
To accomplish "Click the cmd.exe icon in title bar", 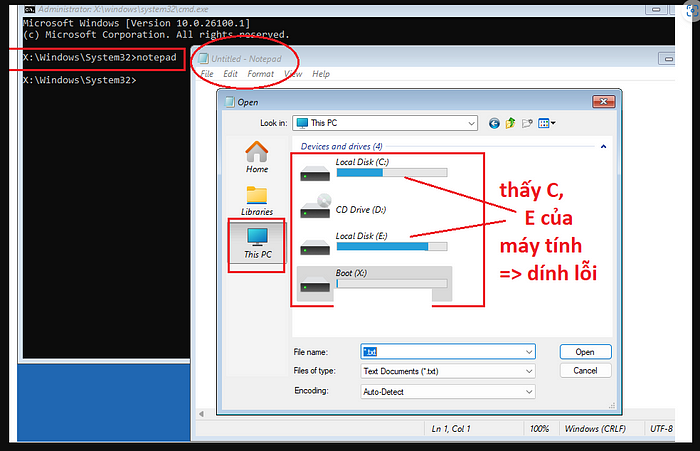I will (x=30, y=9).
